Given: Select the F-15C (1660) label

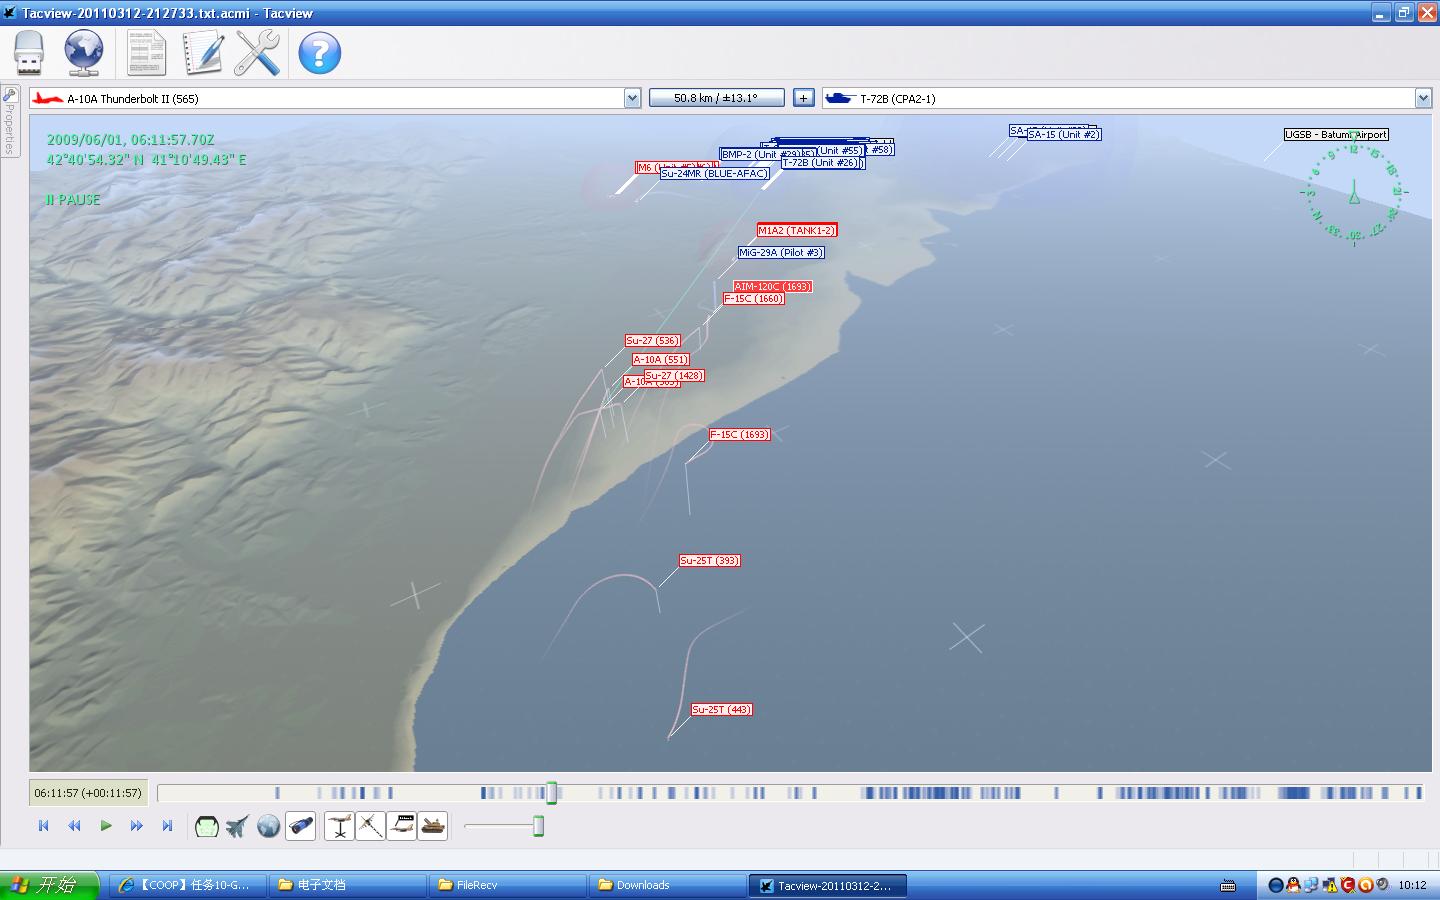Looking at the screenshot, I should pyautogui.click(x=754, y=299).
